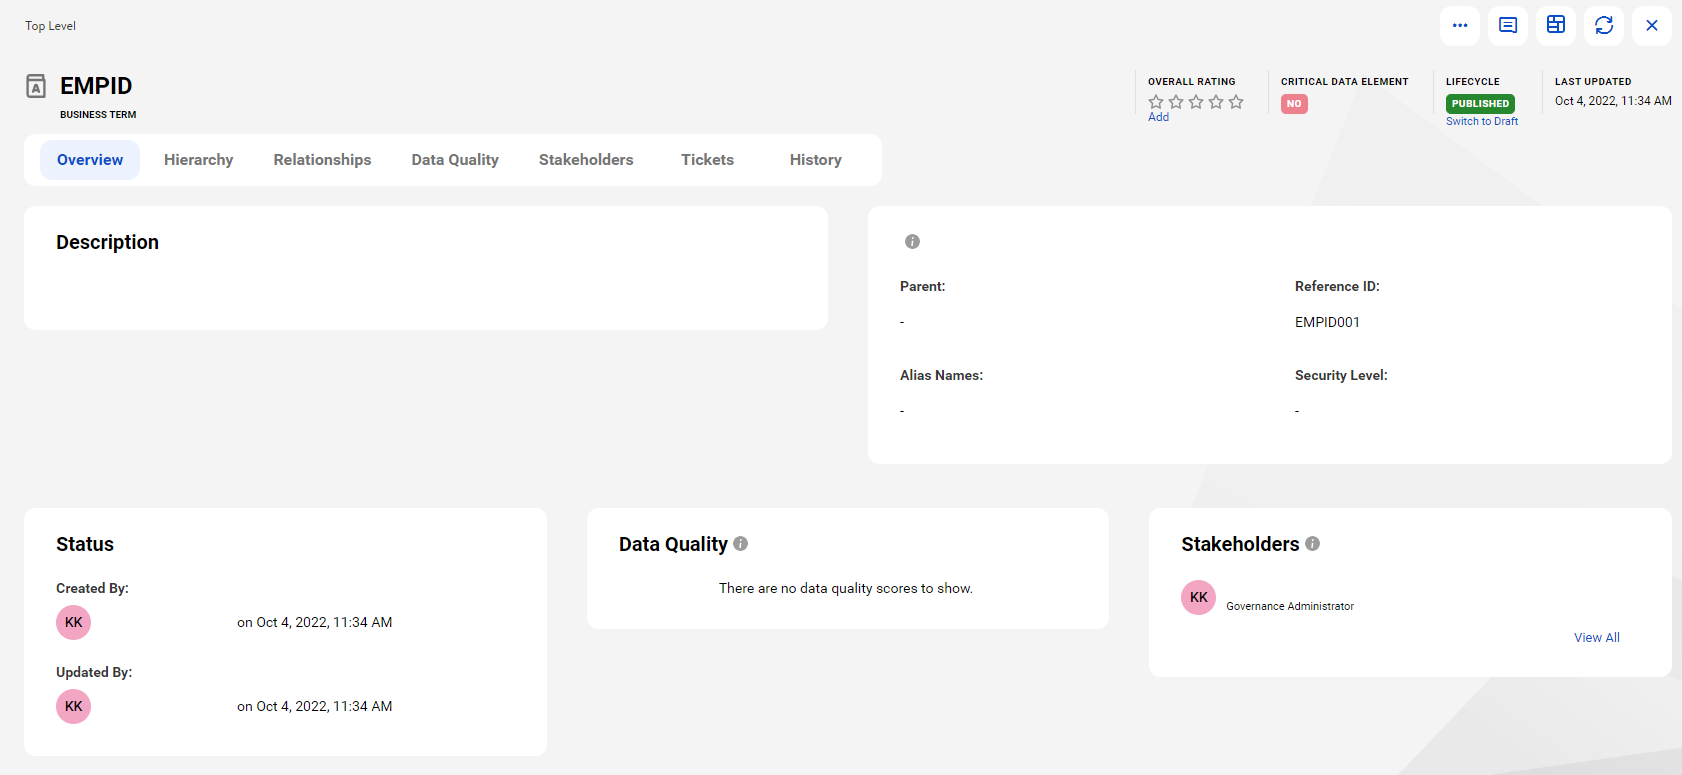Click the KK avatar under Updated By
1682x775 pixels.
point(73,706)
